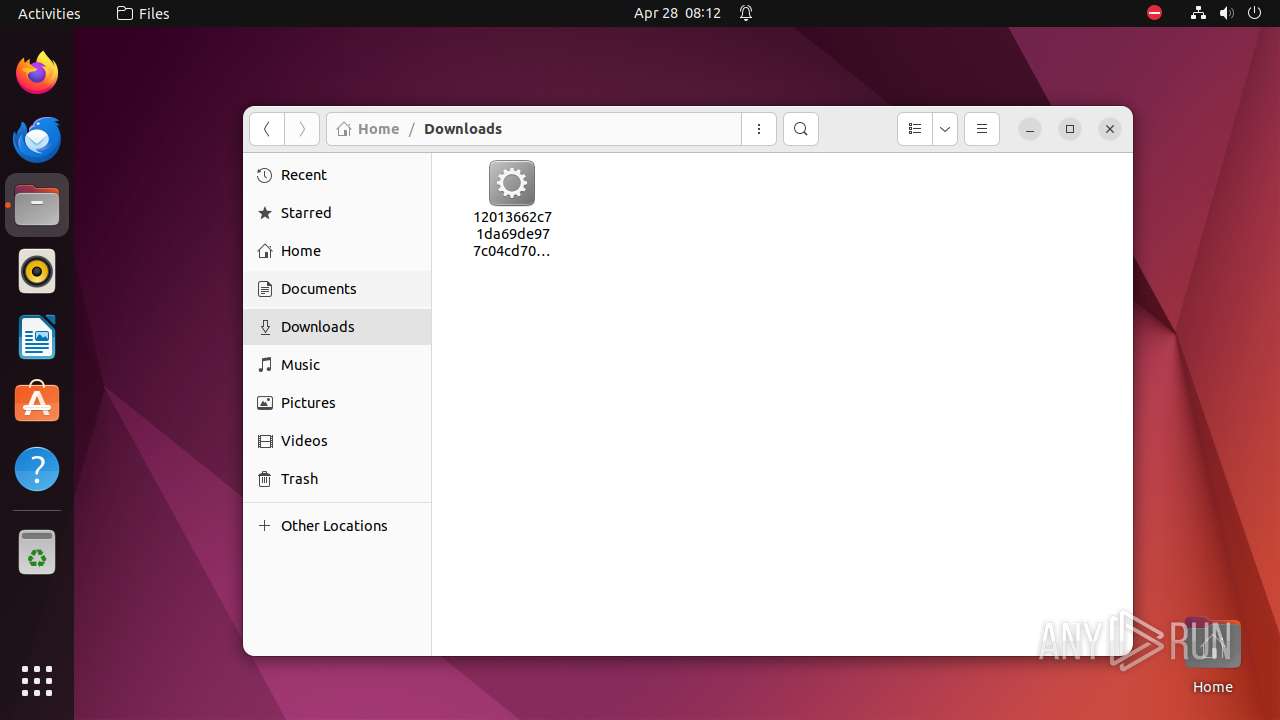The height and width of the screenshot is (720, 1280).
Task: Open the Activities overview
Action: click(49, 13)
